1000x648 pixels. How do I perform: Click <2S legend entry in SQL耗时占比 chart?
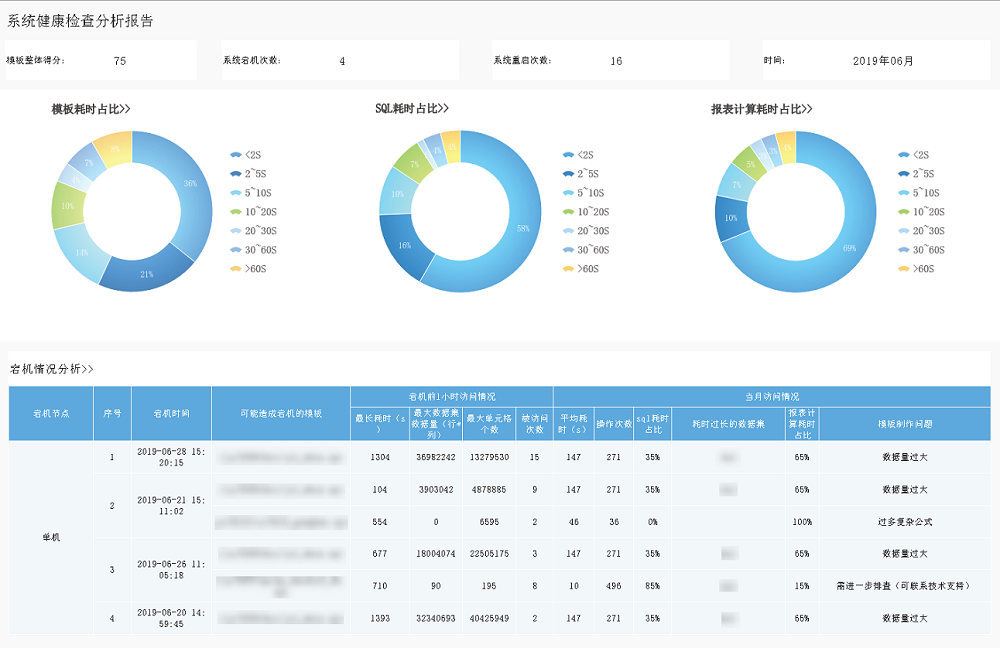click(578, 154)
